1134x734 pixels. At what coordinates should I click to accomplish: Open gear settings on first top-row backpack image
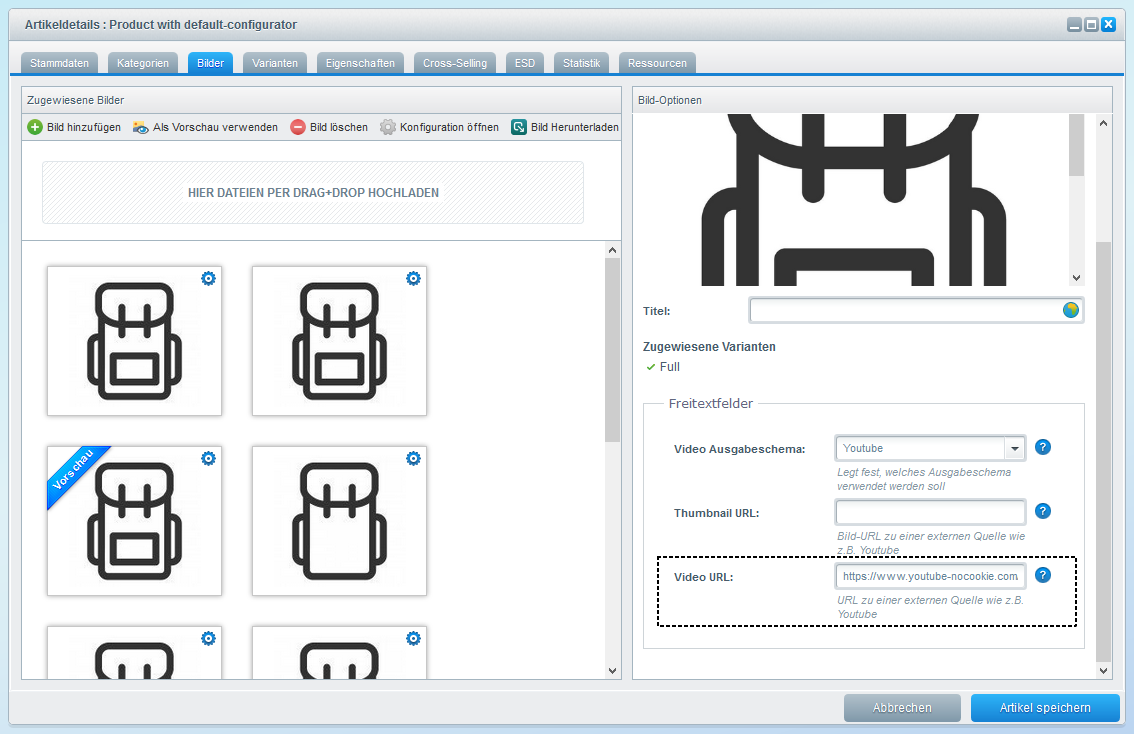pyautogui.click(x=208, y=278)
